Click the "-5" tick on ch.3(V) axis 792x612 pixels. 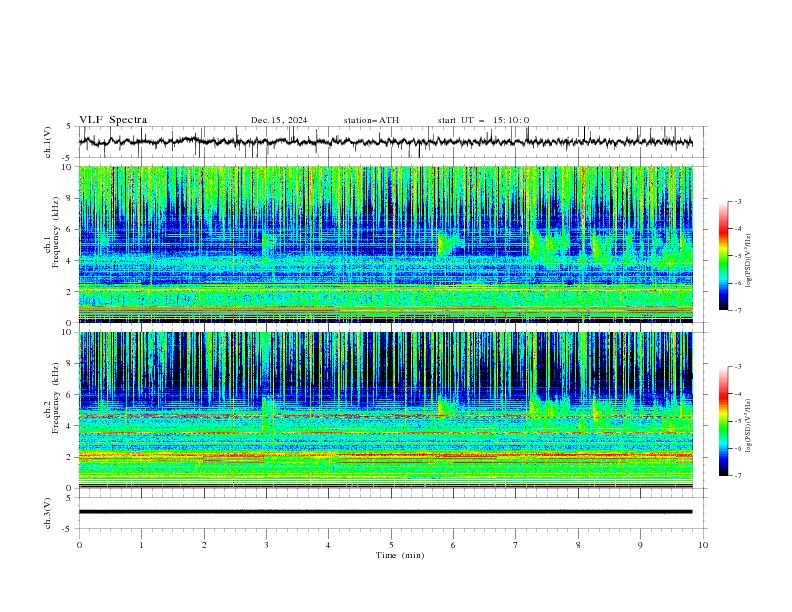point(68,529)
